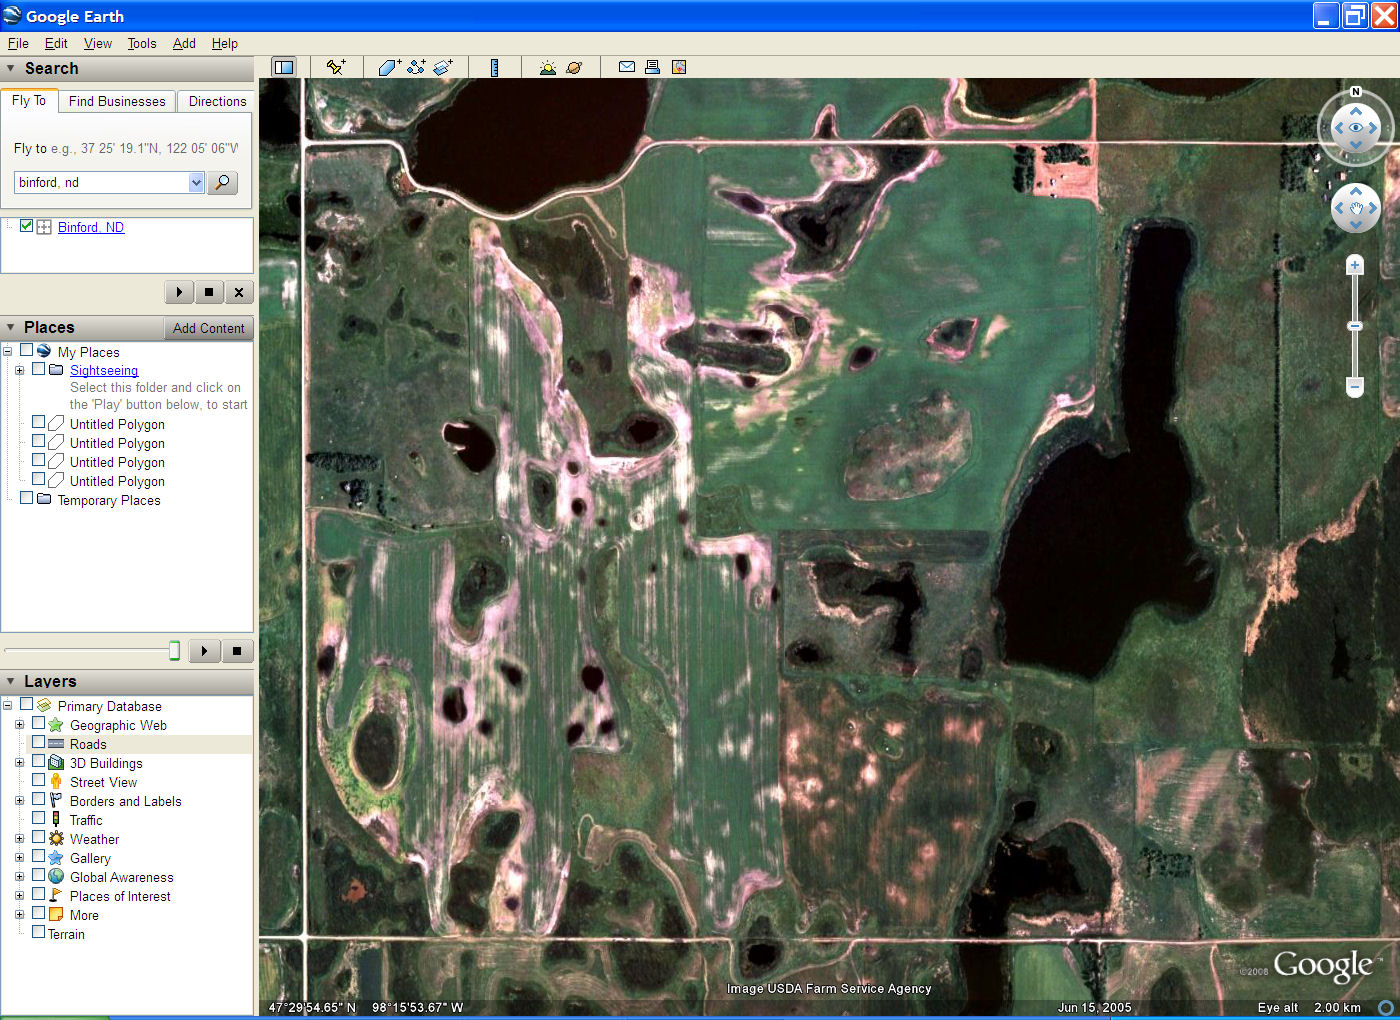Open the Help menu
The image size is (1400, 1020).
tap(225, 43)
